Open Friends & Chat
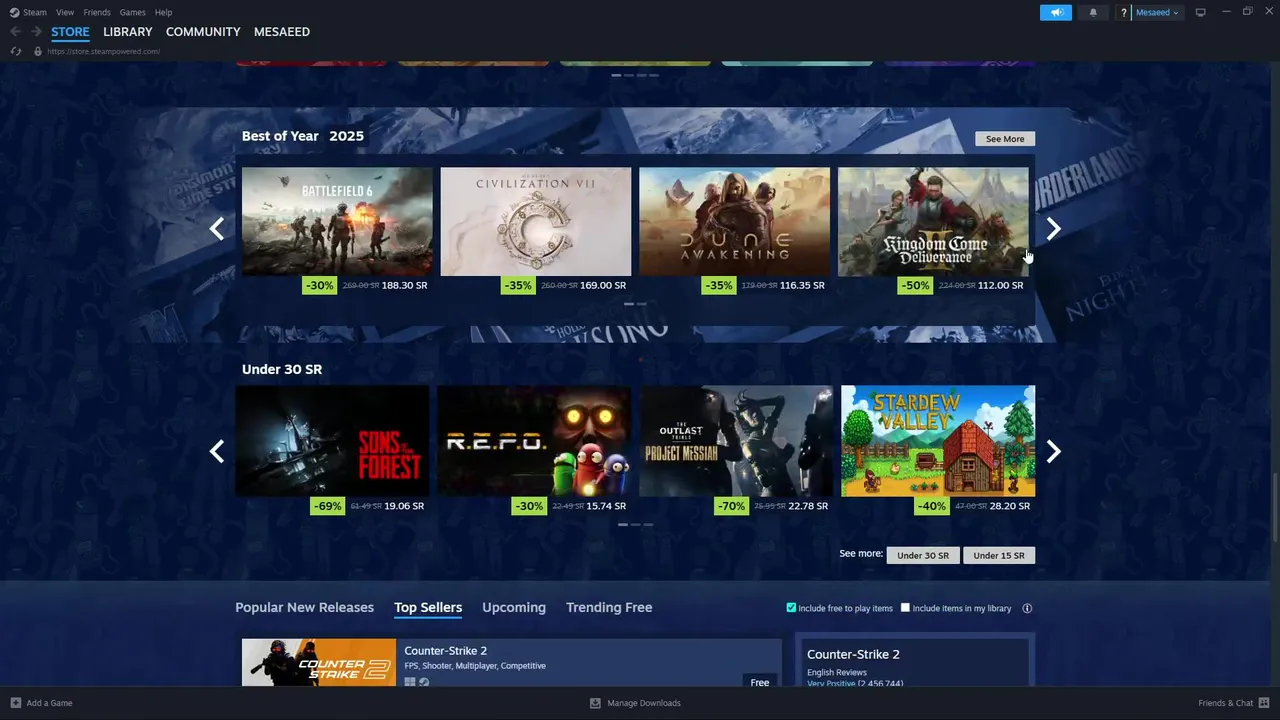 [x=1234, y=703]
